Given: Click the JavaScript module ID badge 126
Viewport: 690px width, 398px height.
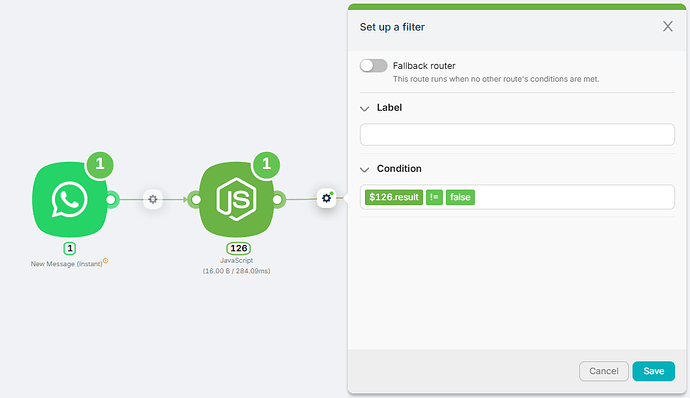Looking at the screenshot, I should click(239, 248).
